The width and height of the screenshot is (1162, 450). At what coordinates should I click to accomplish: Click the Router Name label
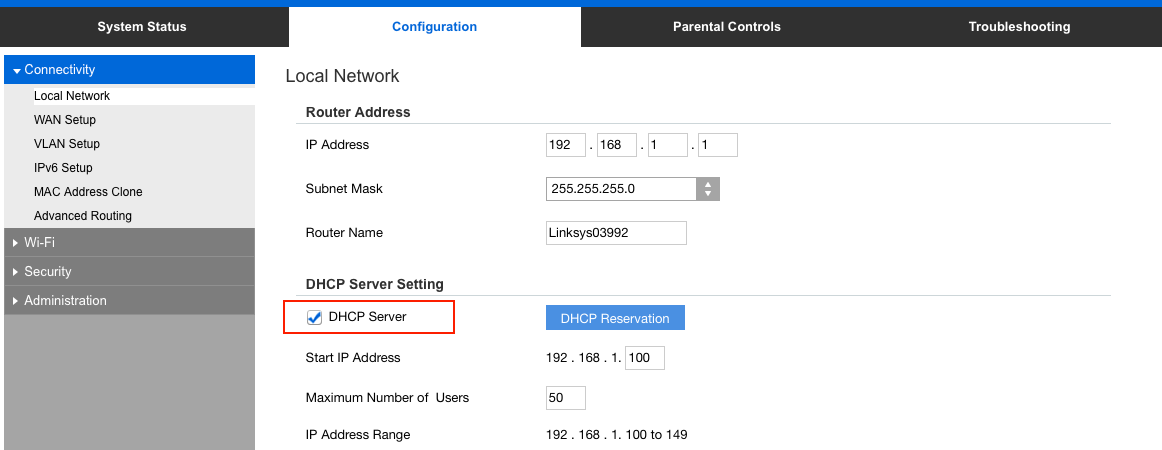pyautogui.click(x=344, y=232)
